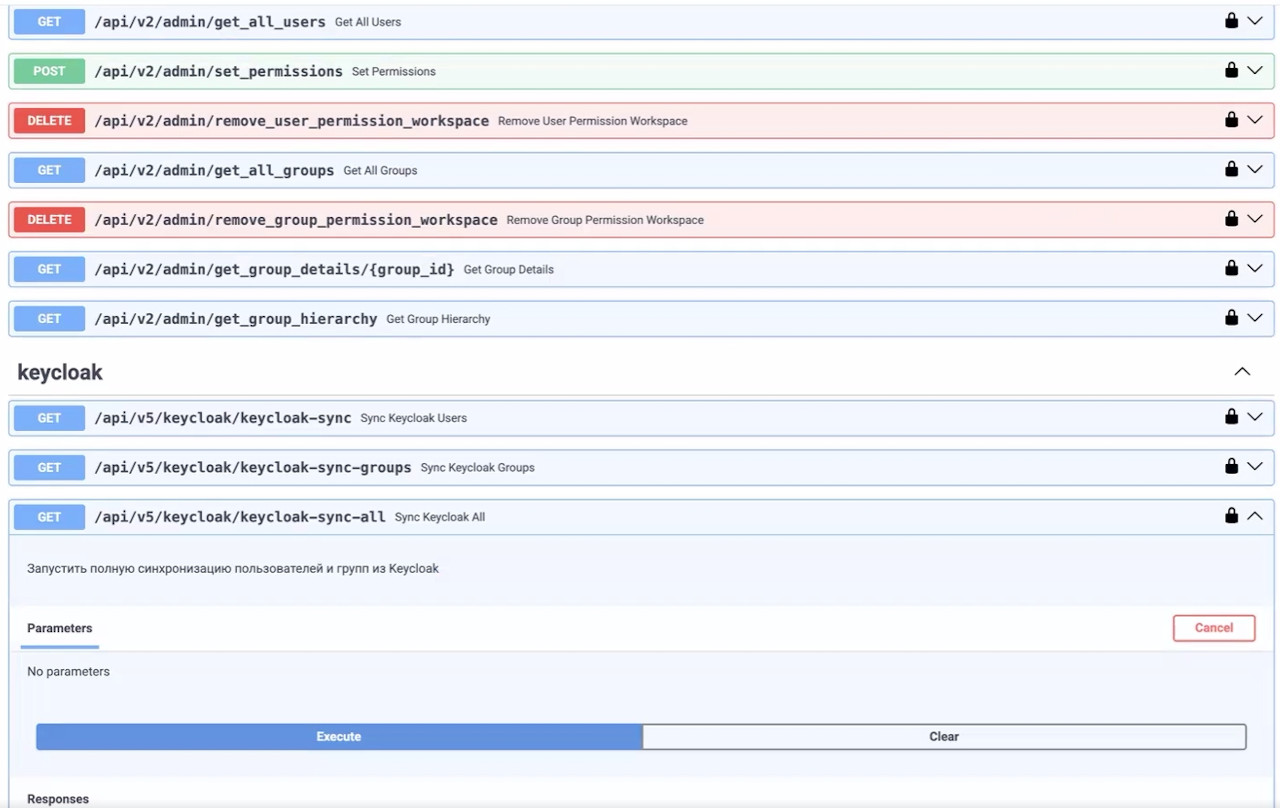The image size is (1280, 808).
Task: Click GET badge for get_group_details
Action: [x=49, y=269]
